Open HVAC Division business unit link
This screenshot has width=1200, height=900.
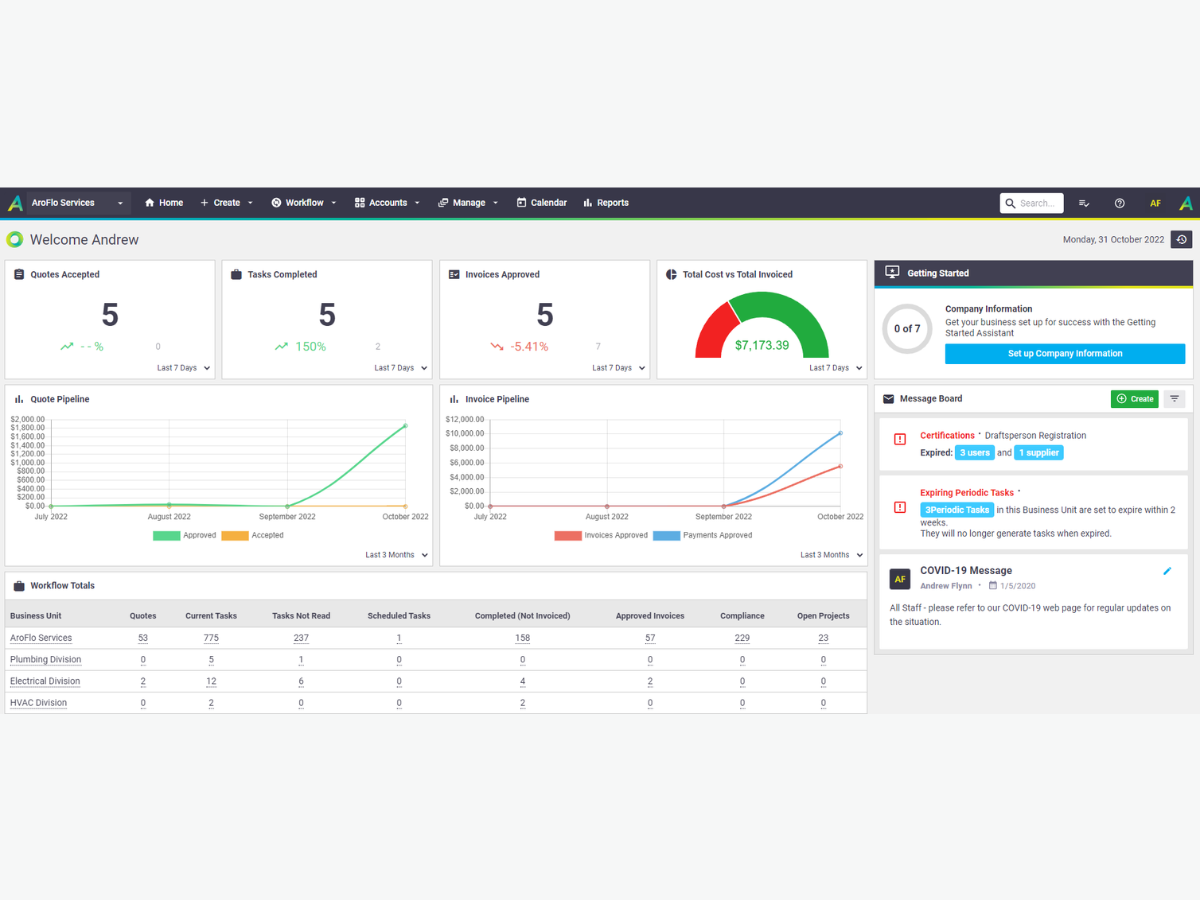(x=38, y=703)
